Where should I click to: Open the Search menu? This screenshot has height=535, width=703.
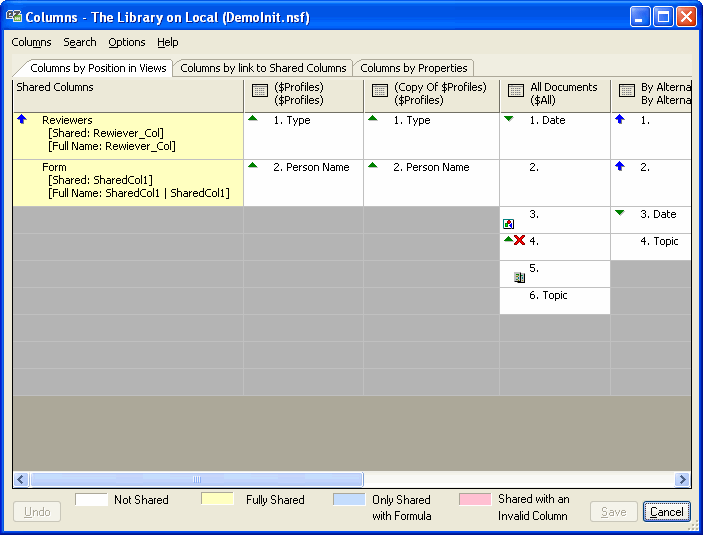(80, 42)
